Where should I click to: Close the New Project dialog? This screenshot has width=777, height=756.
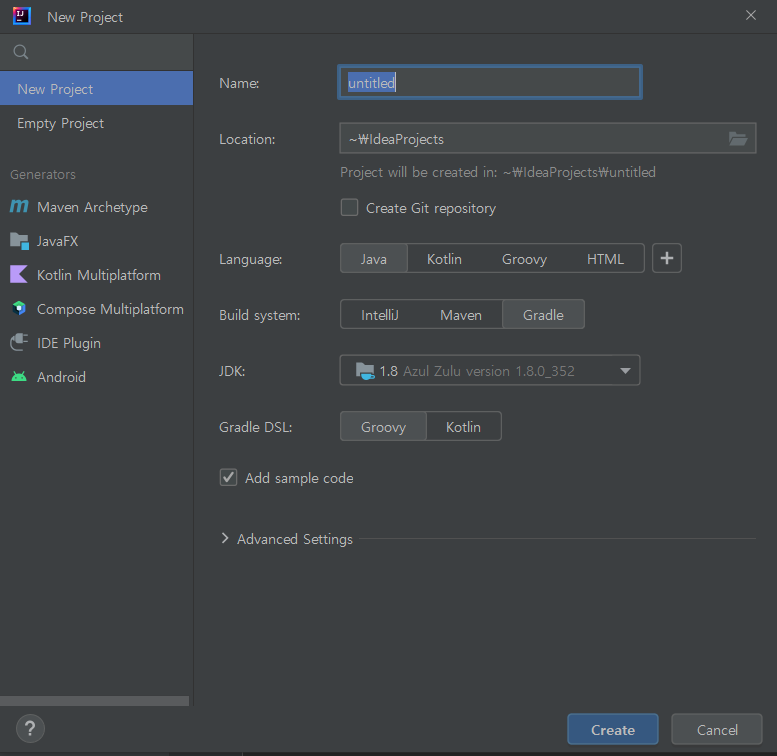coord(751,15)
